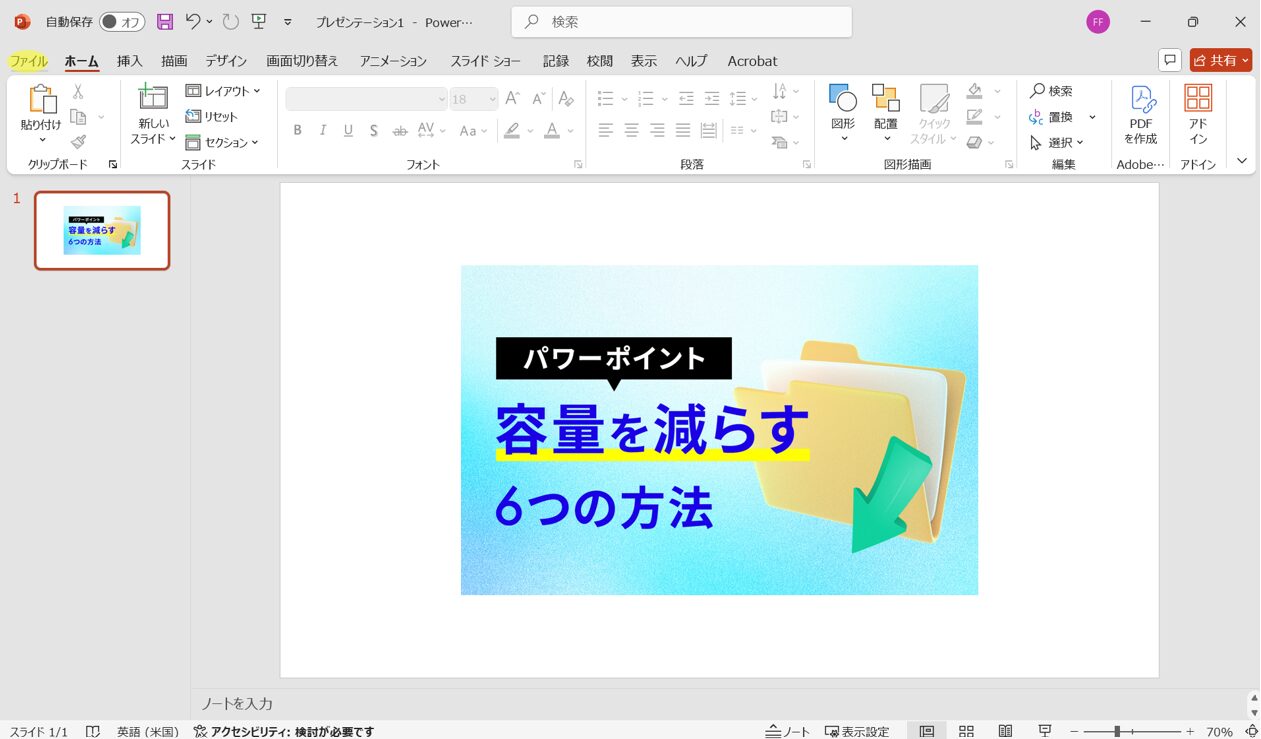Click accessibility status (アクセシビリティ) text
This screenshot has height=739, width=1261.
(284, 731)
